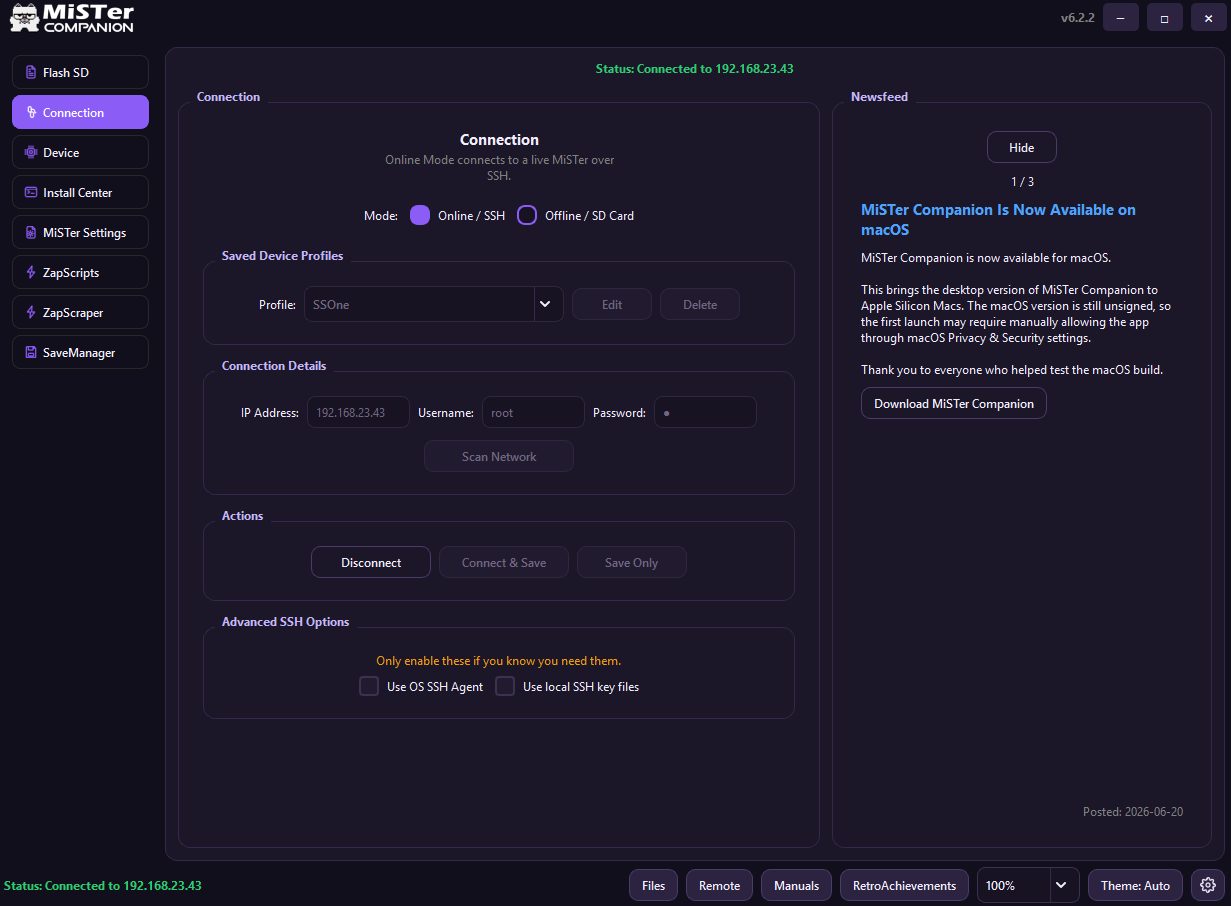Click Delete profile button
Image resolution: width=1231 pixels, height=906 pixels.
[x=700, y=304]
